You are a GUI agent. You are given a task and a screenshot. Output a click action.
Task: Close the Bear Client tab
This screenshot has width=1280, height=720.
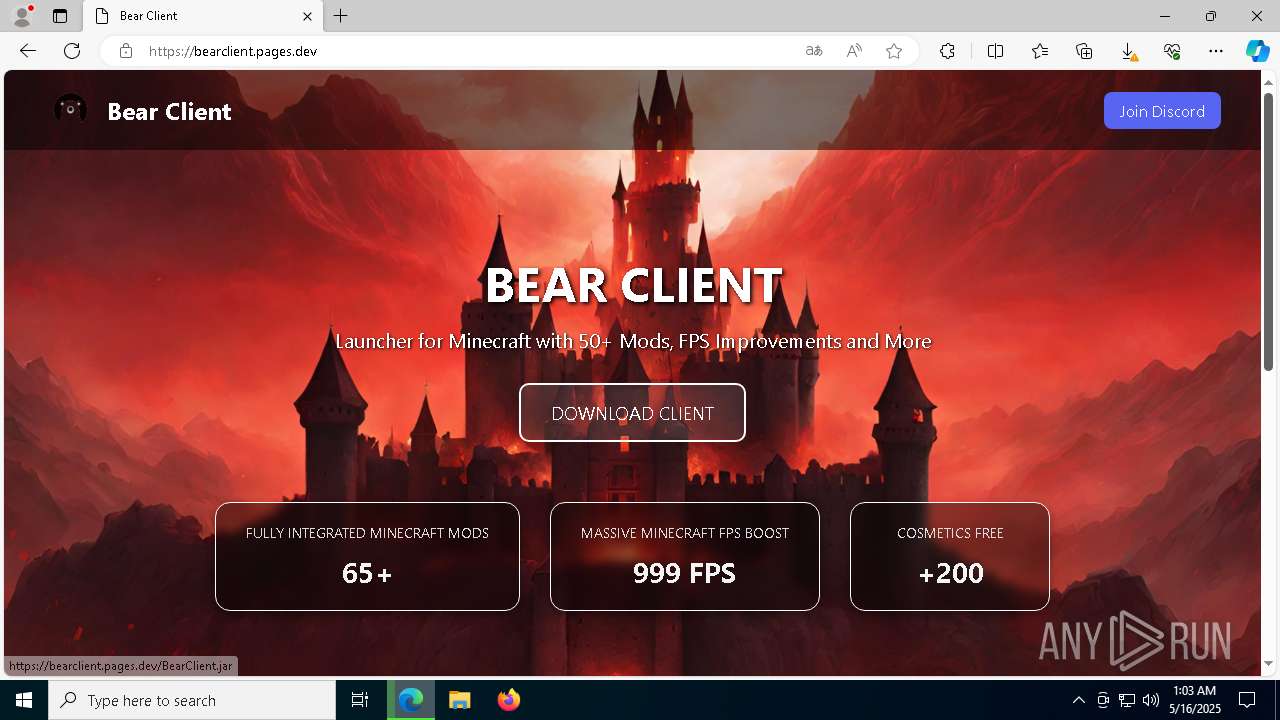pos(308,16)
